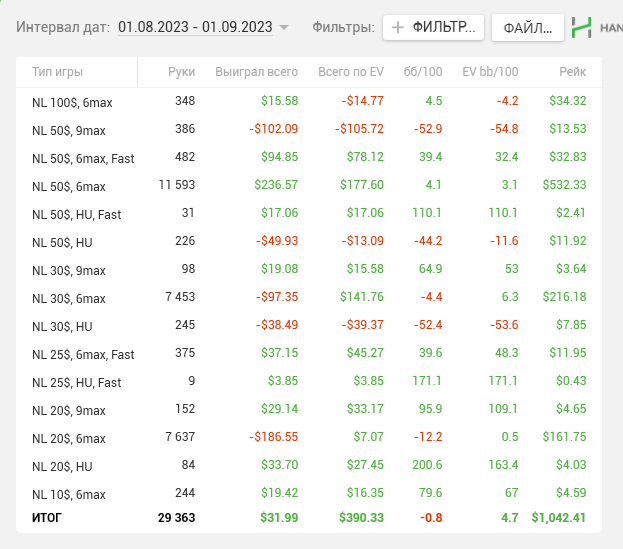Viewport: 623px width, 549px height.
Task: Click won value $94.85
Action: (279, 157)
